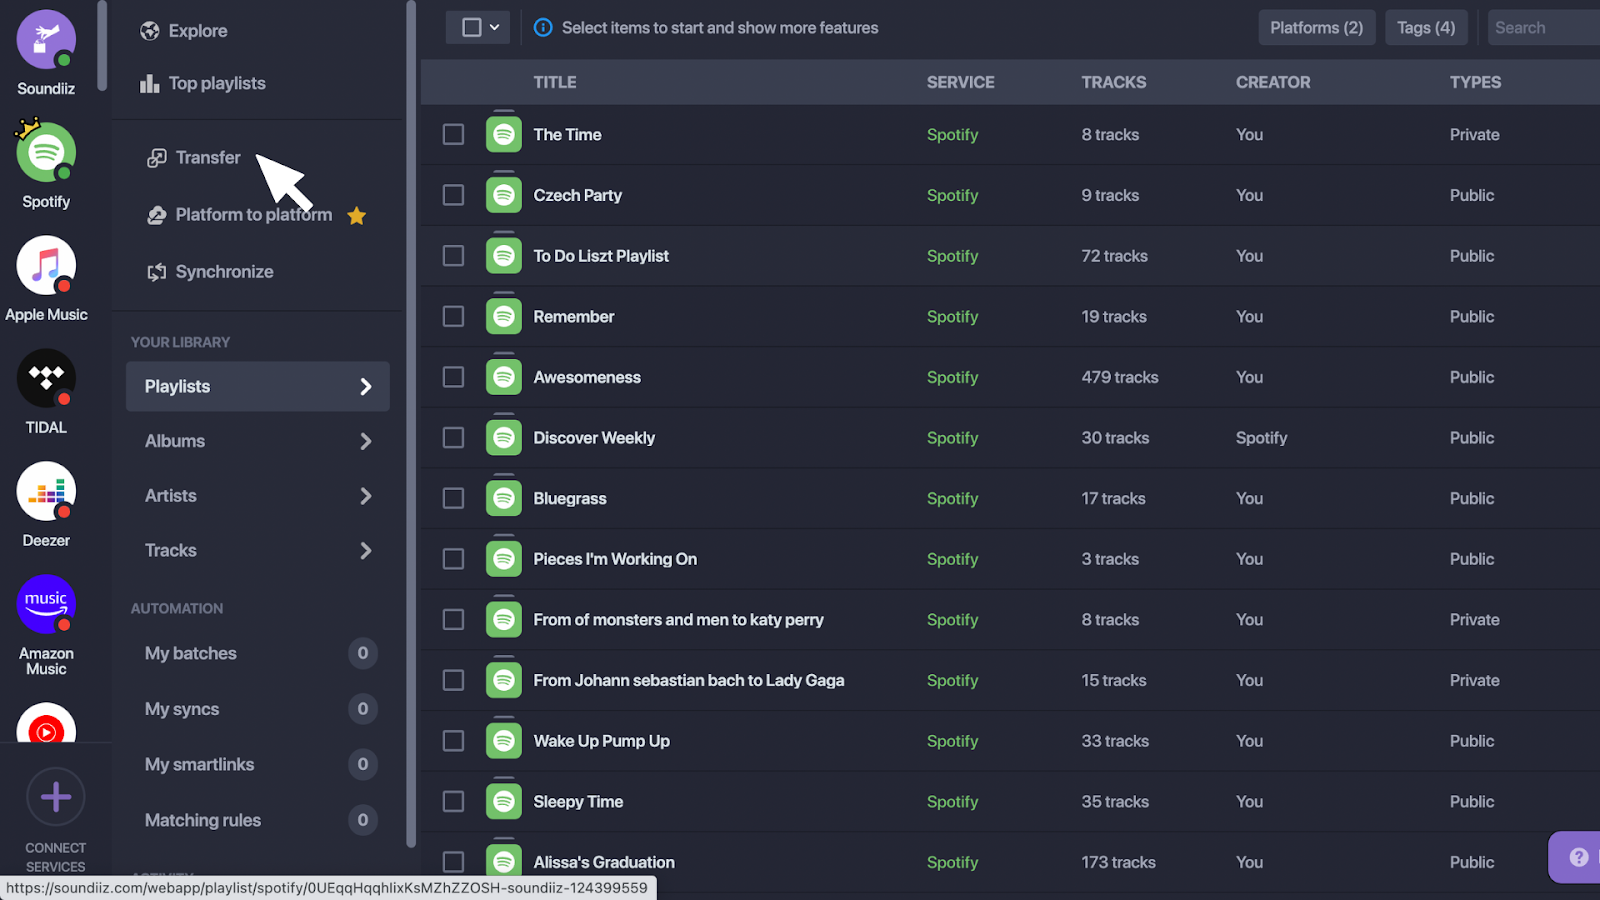
Task: Check the Bluegrass playlist checkbox
Action: coord(454,498)
